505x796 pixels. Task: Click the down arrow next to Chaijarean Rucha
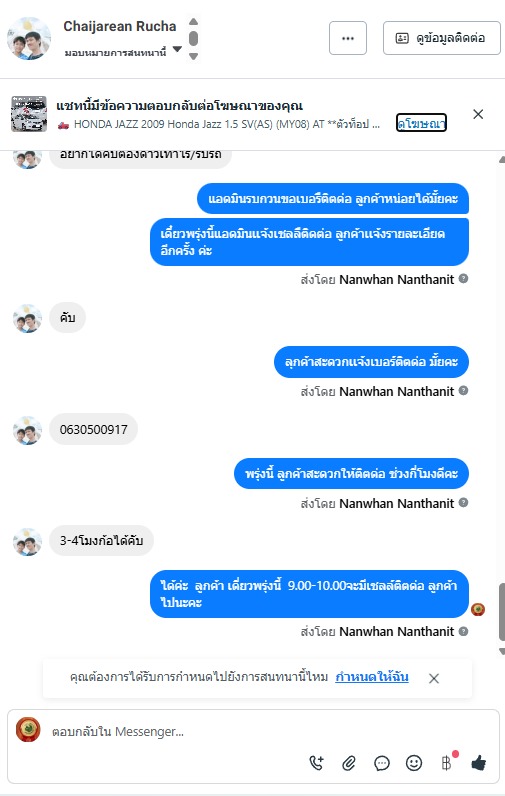click(x=193, y=56)
